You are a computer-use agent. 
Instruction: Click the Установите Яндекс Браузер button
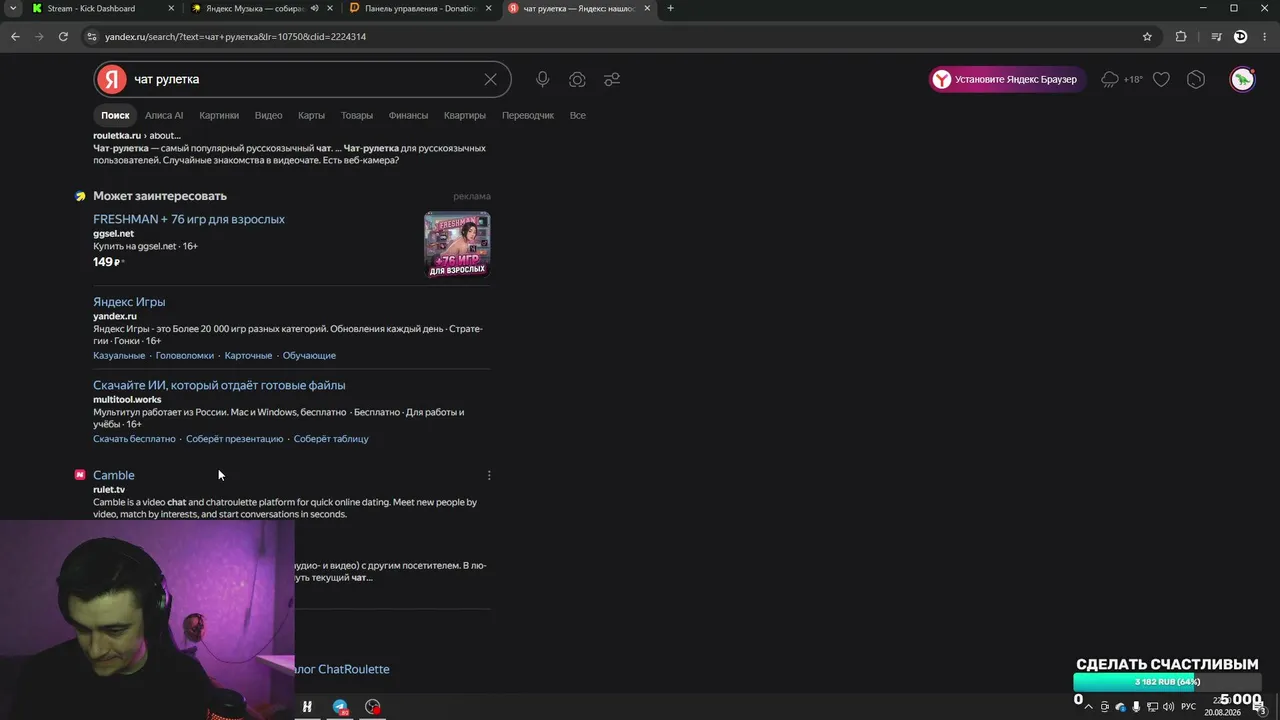point(1007,79)
